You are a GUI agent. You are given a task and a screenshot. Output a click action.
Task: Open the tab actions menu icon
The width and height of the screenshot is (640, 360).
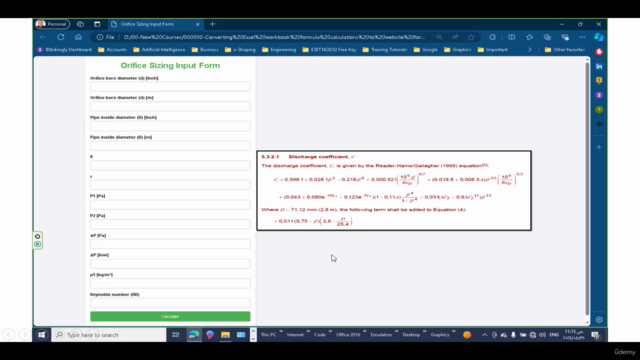[97, 24]
